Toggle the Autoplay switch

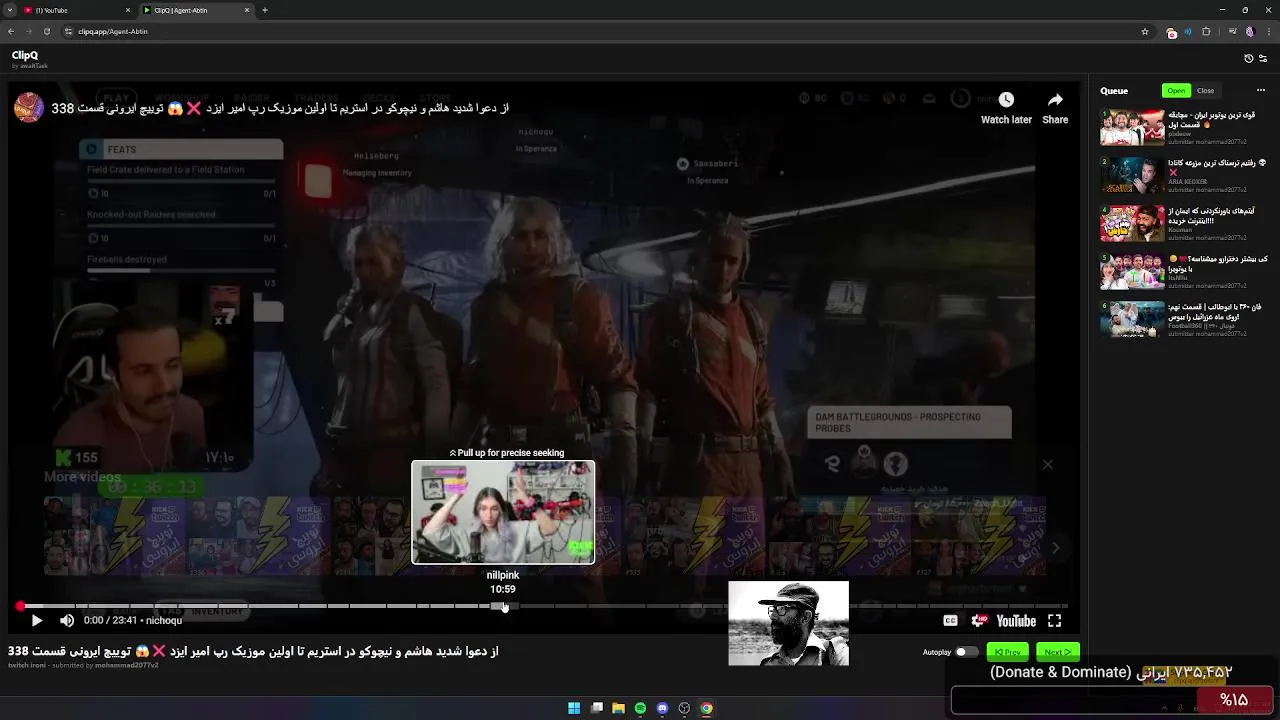tap(966, 652)
